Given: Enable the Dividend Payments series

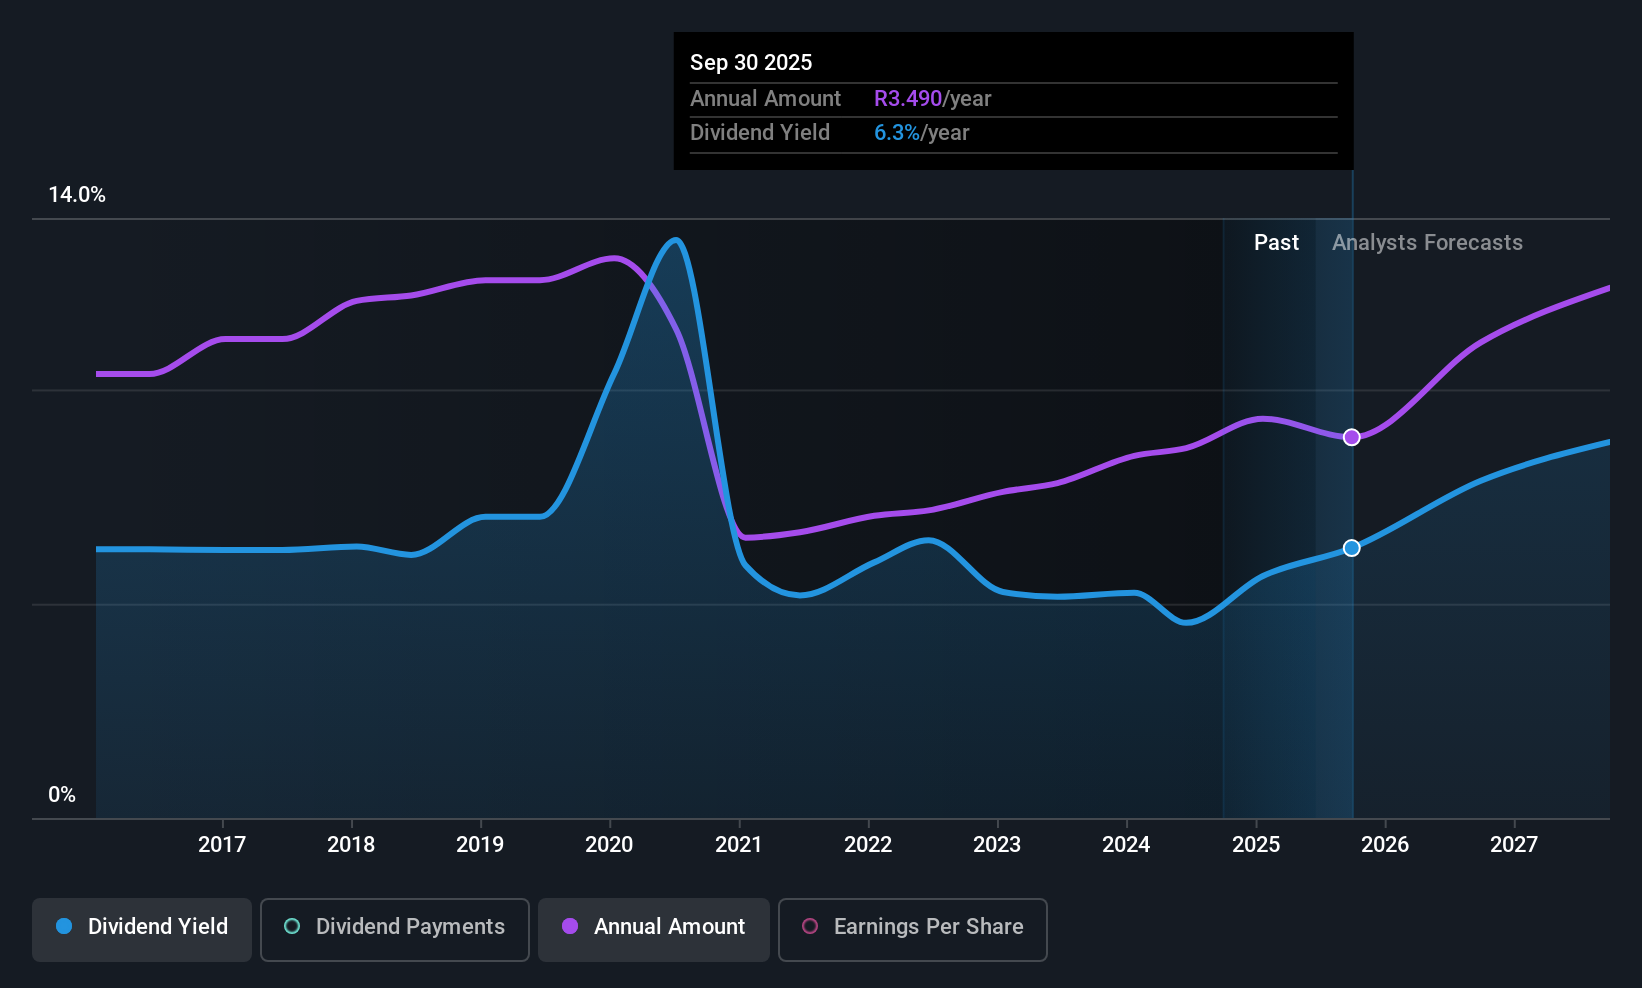Looking at the screenshot, I should [395, 930].
